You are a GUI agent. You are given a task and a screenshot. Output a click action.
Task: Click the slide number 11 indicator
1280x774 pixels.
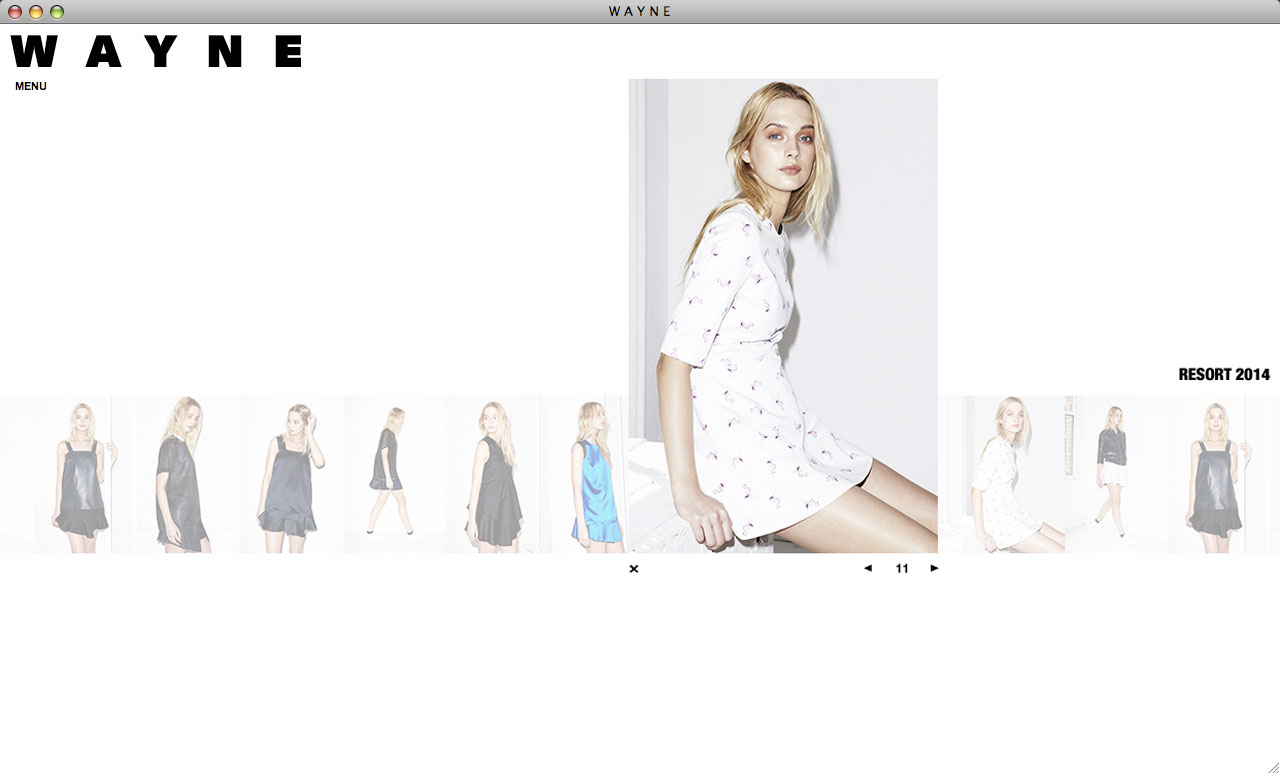[902, 568]
